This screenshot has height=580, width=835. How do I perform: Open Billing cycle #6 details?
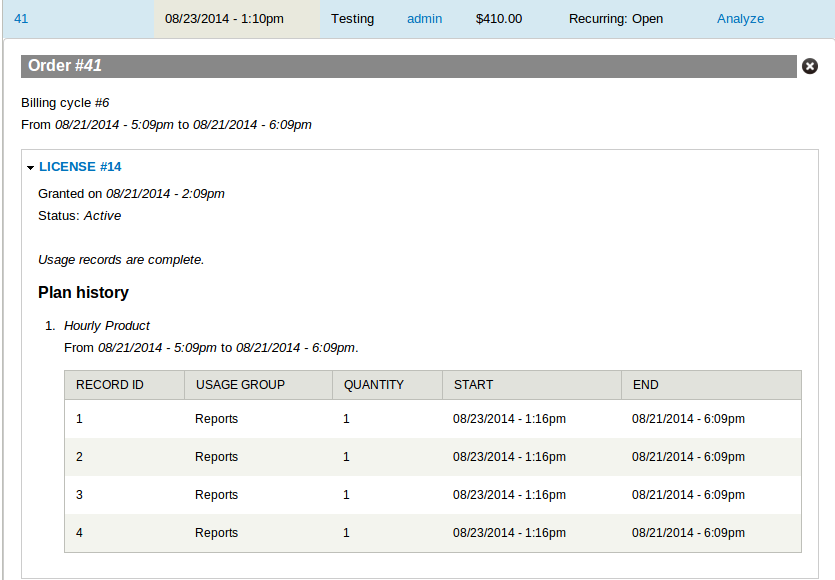tap(64, 102)
